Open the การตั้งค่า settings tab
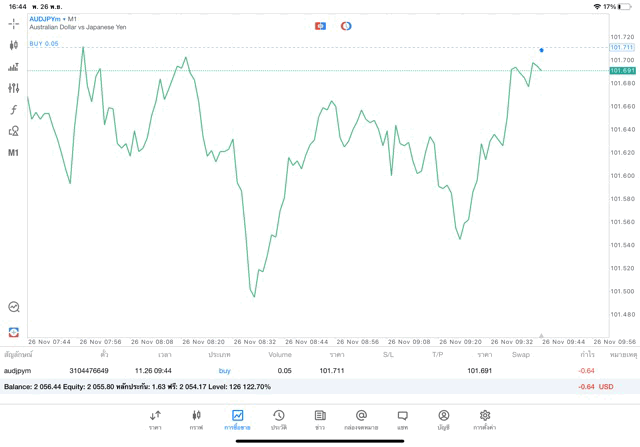640x447 pixels. [x=485, y=419]
